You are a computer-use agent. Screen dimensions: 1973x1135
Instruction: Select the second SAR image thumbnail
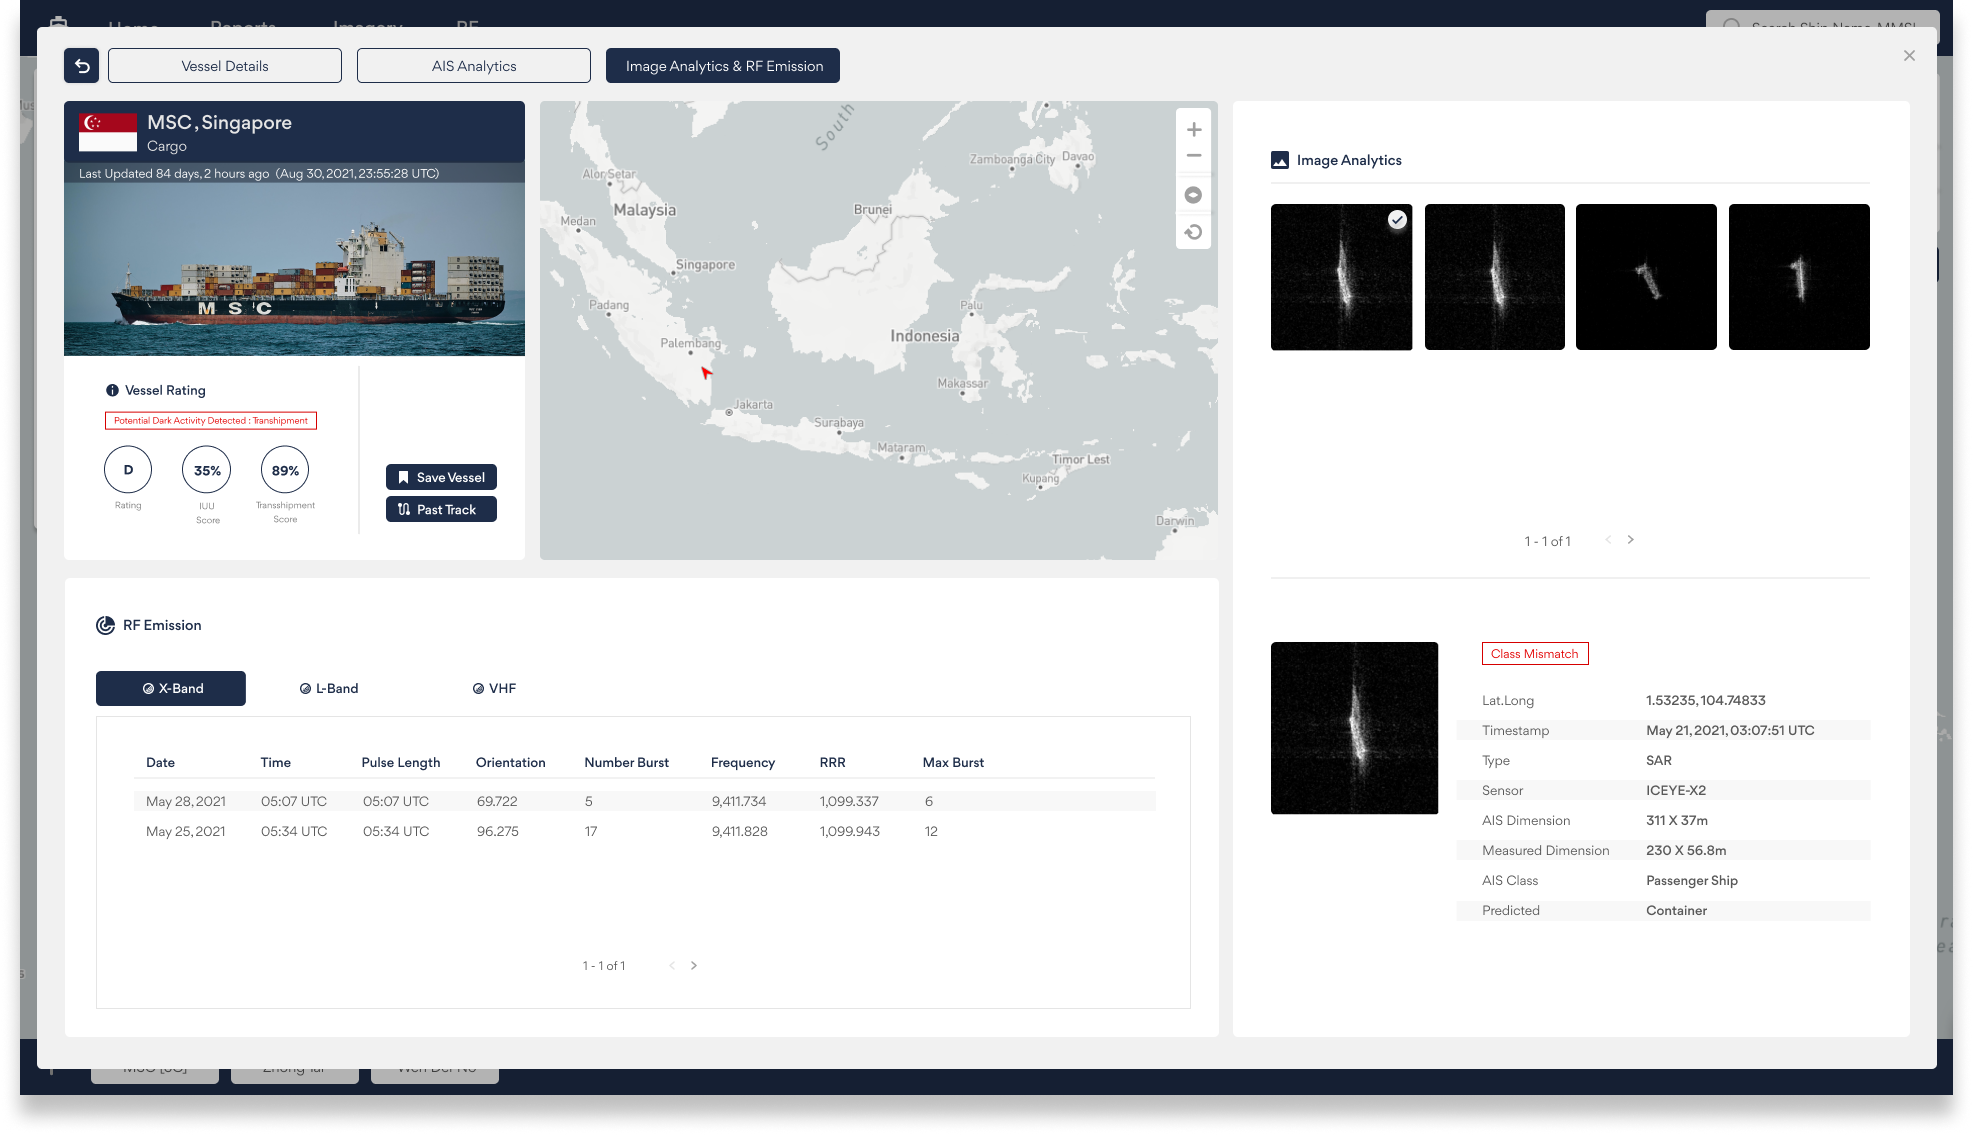point(1494,277)
